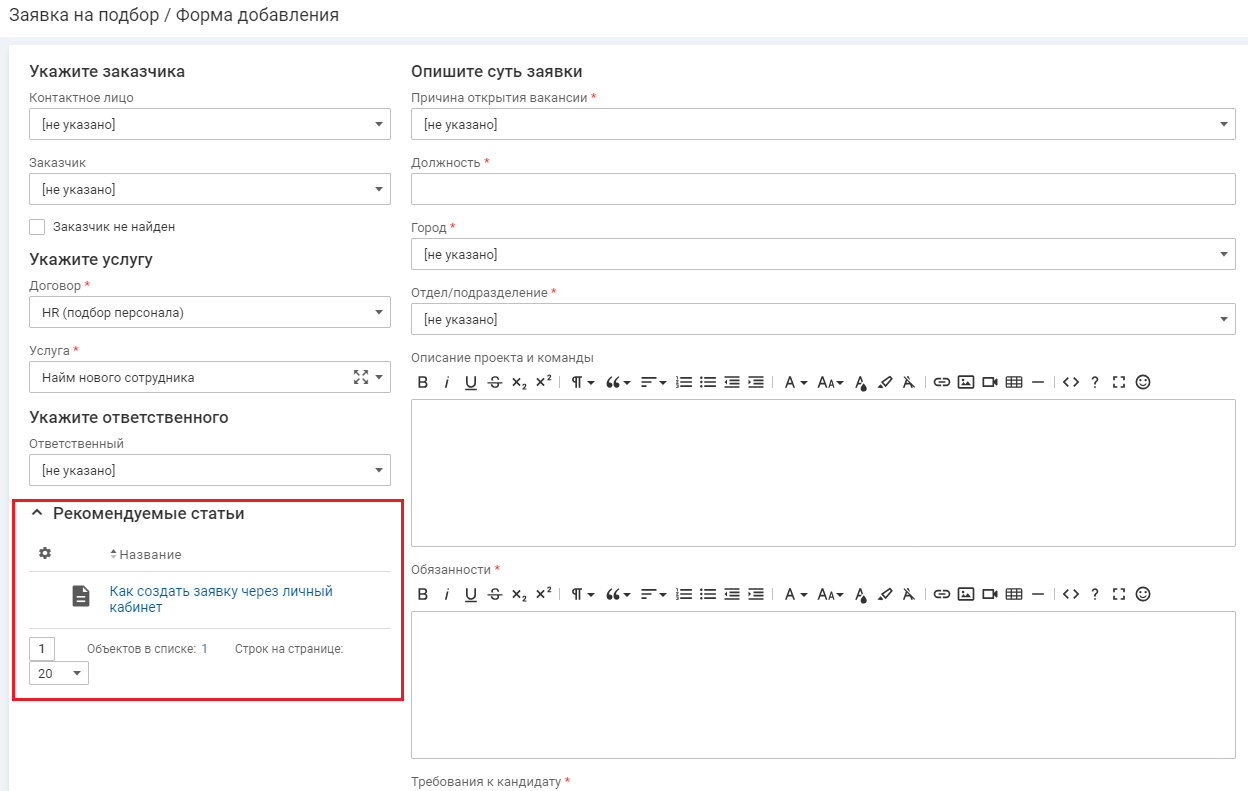Screen dimensions: 1248x791
Task: Open paragraph format menu in description toolbar
Action: tap(582, 382)
